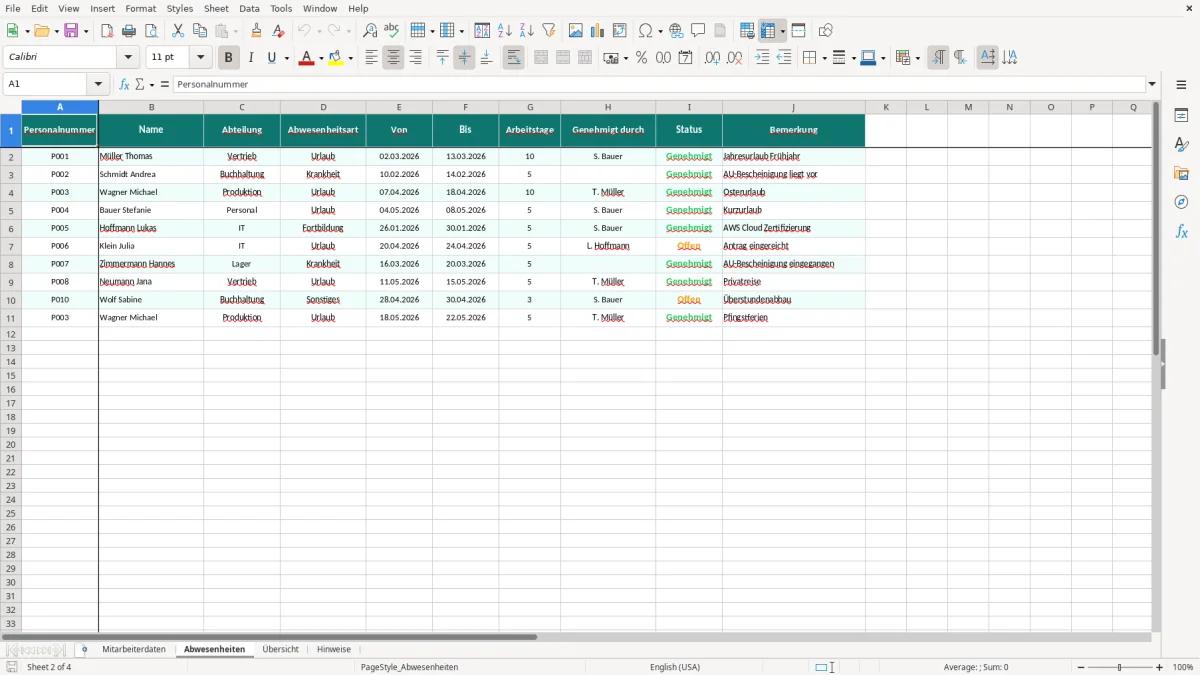The width and height of the screenshot is (1200, 675).
Task: Adjust the zoom slider in status bar
Action: coord(1119,667)
